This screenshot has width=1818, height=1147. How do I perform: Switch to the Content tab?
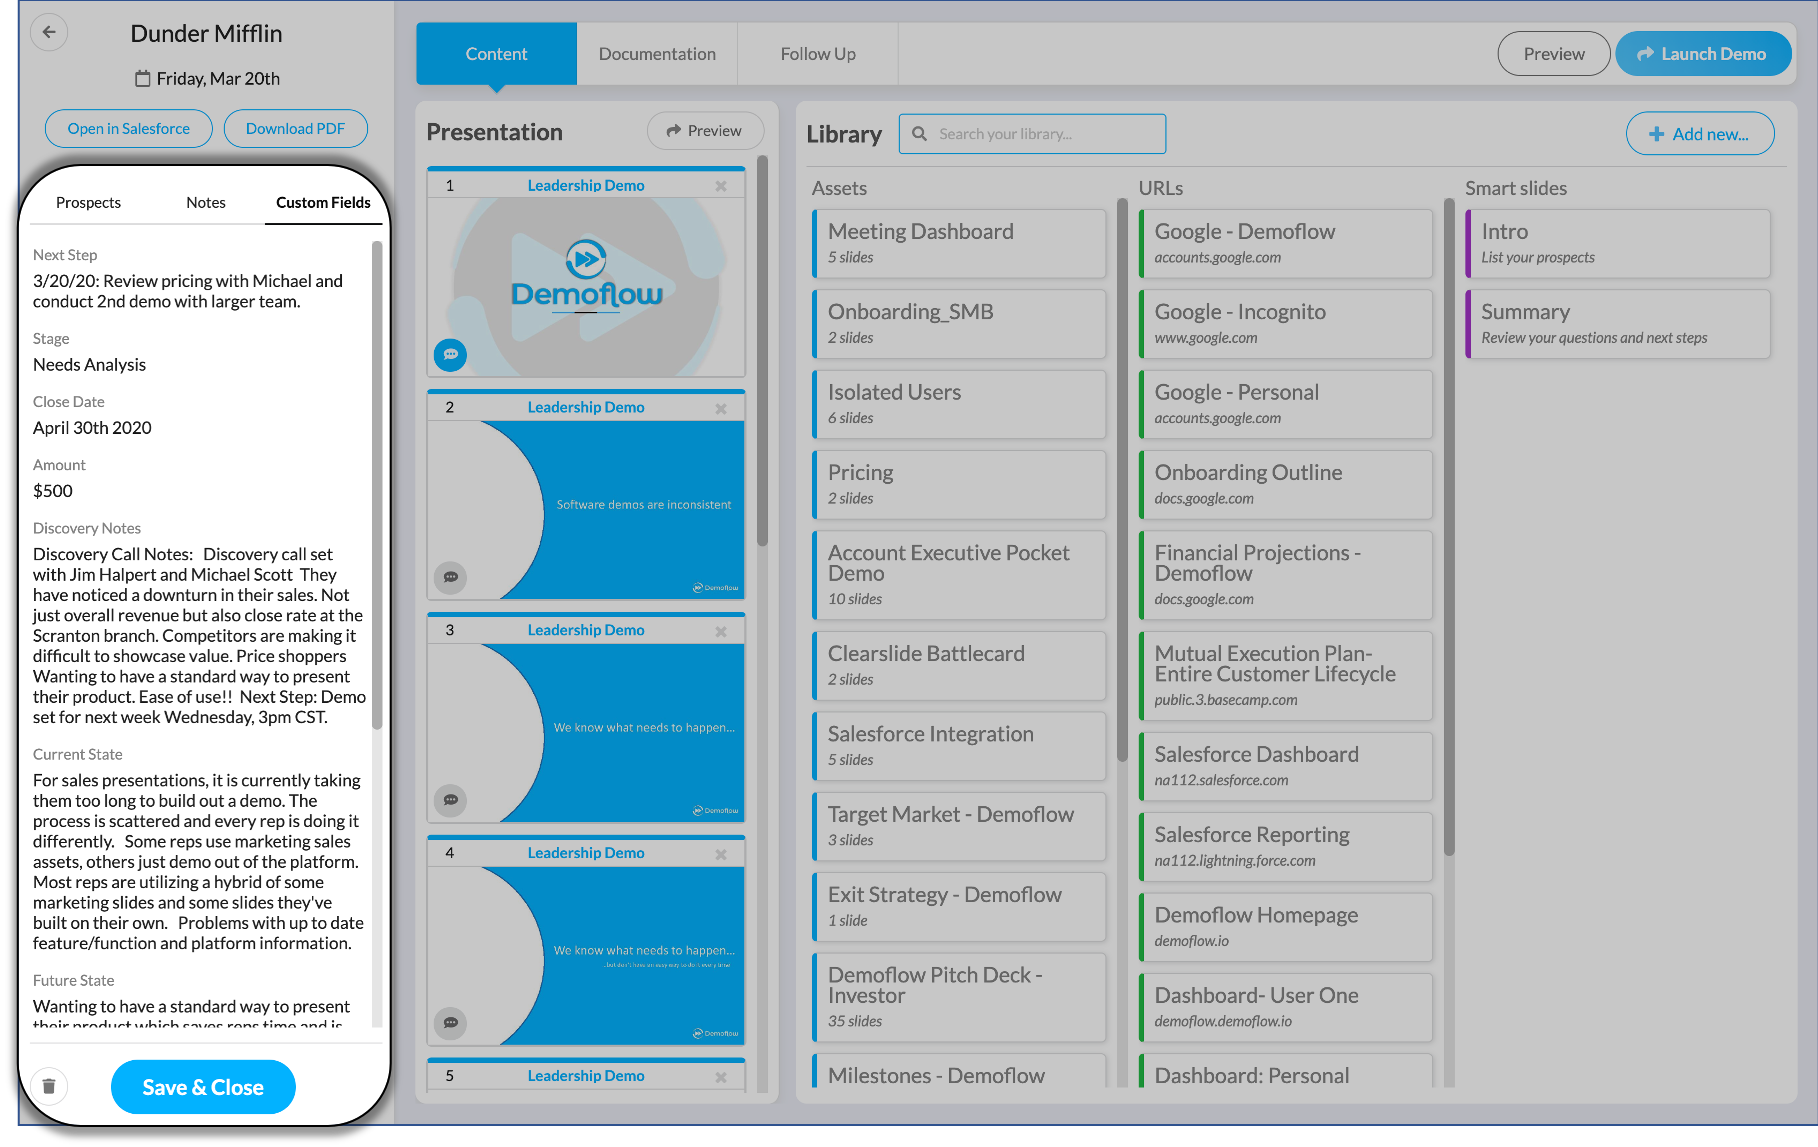click(x=496, y=54)
